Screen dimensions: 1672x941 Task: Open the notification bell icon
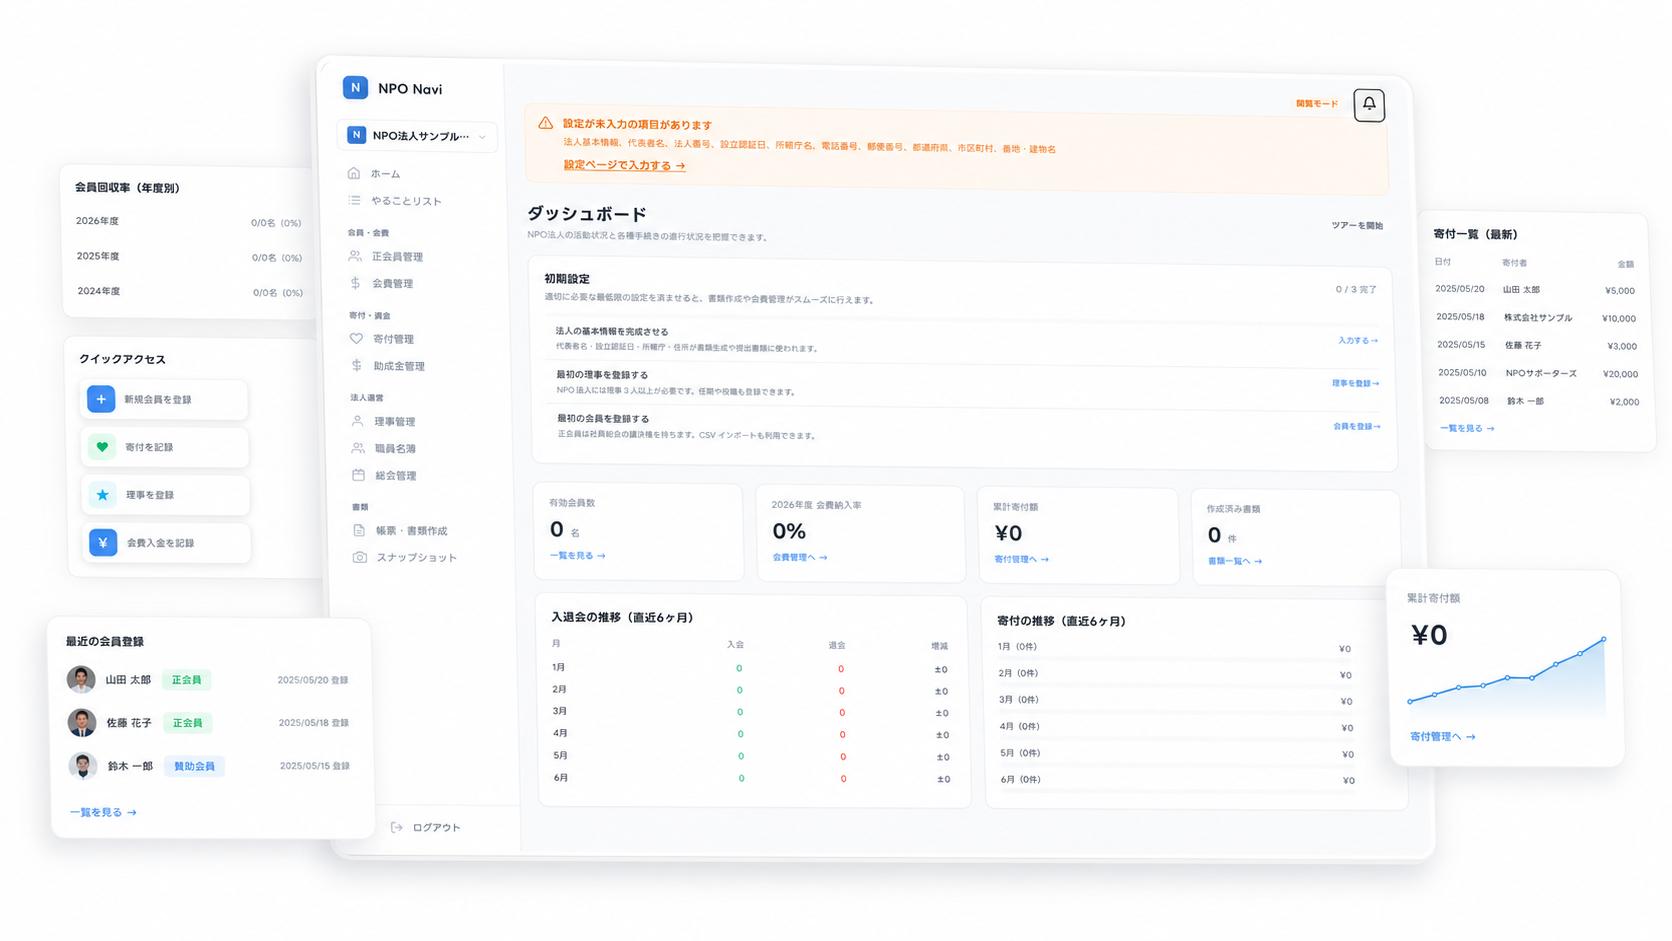click(x=1369, y=104)
